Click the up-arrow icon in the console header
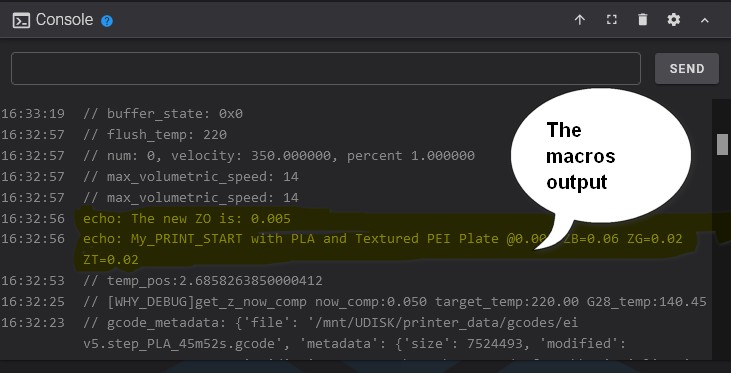 click(x=579, y=20)
